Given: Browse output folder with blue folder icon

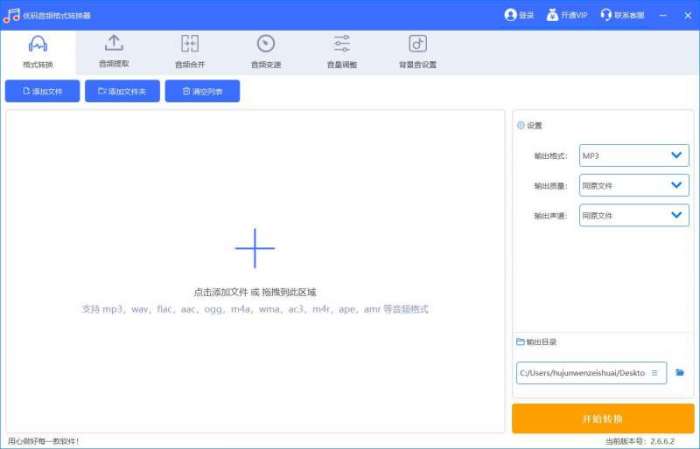Looking at the screenshot, I should (x=680, y=372).
